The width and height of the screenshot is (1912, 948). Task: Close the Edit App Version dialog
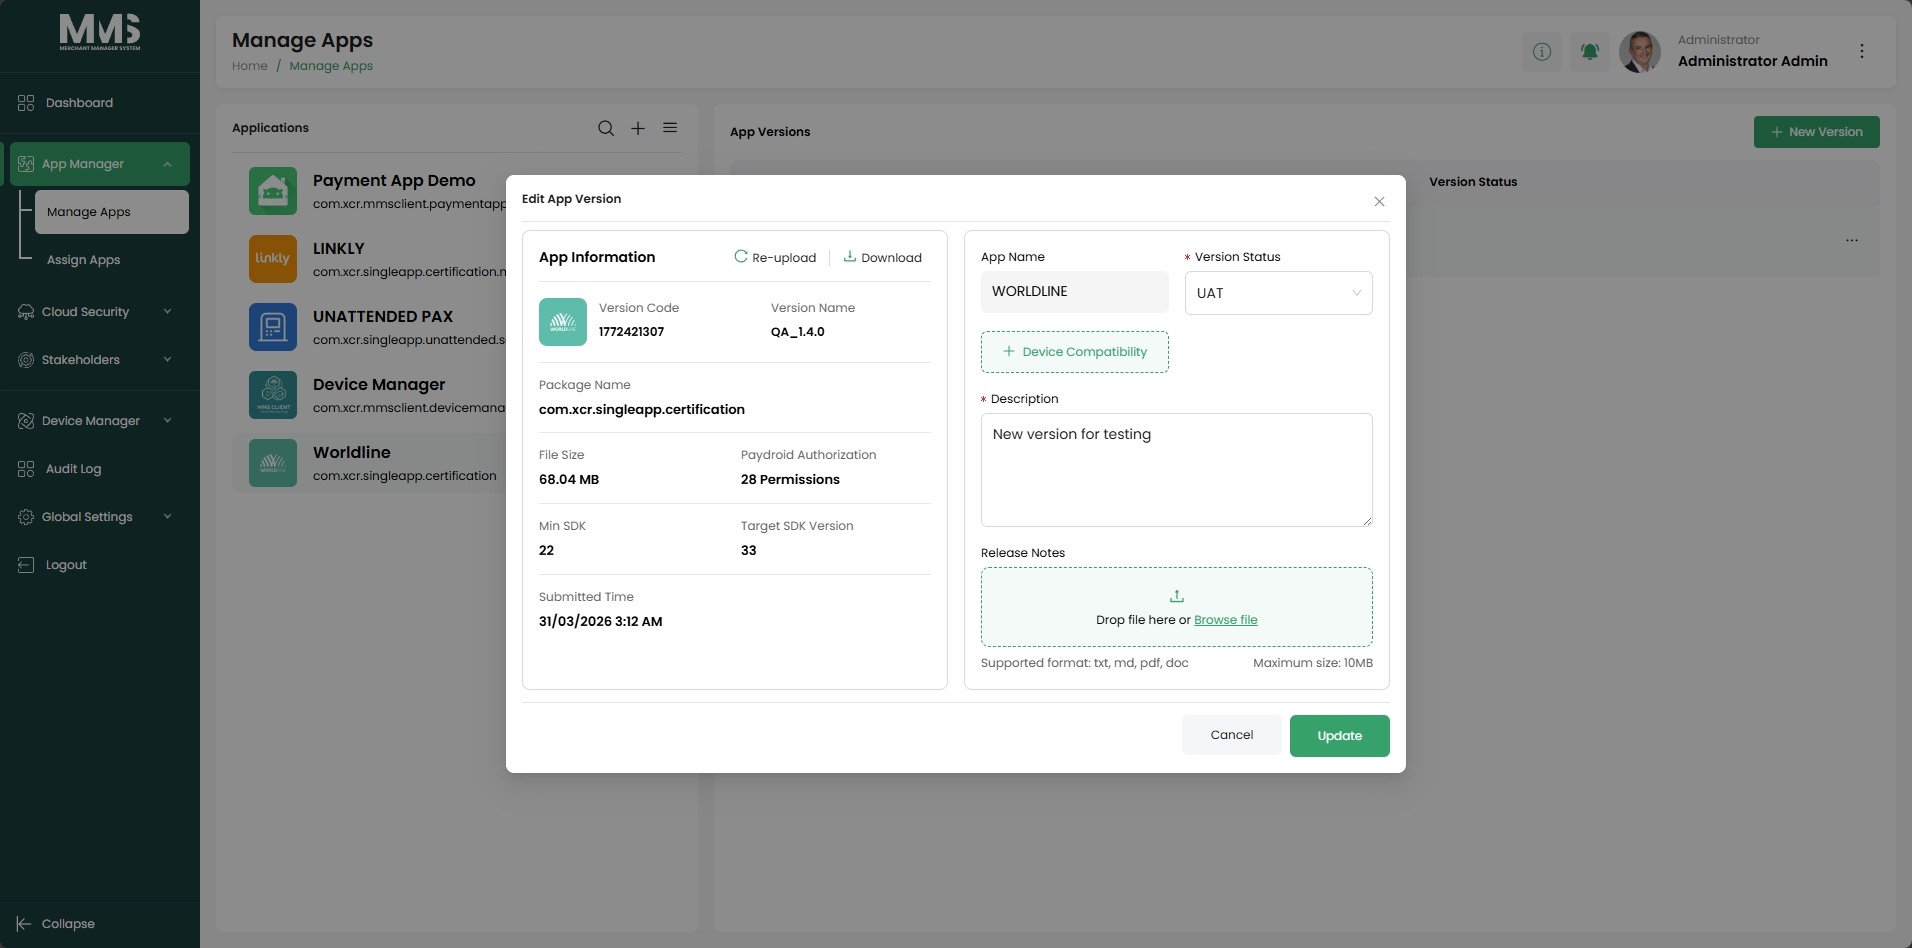(x=1379, y=202)
